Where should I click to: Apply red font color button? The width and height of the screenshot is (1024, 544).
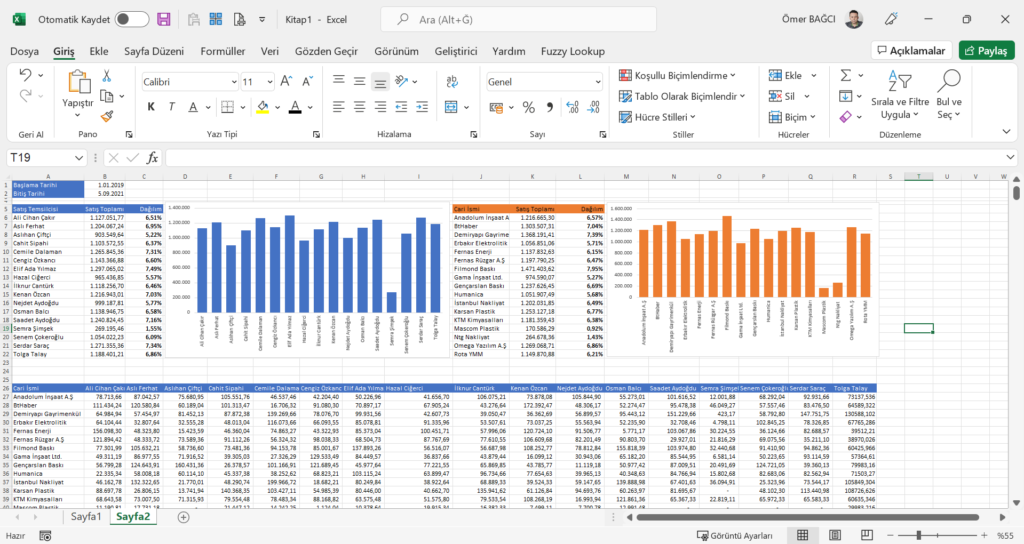(x=295, y=106)
